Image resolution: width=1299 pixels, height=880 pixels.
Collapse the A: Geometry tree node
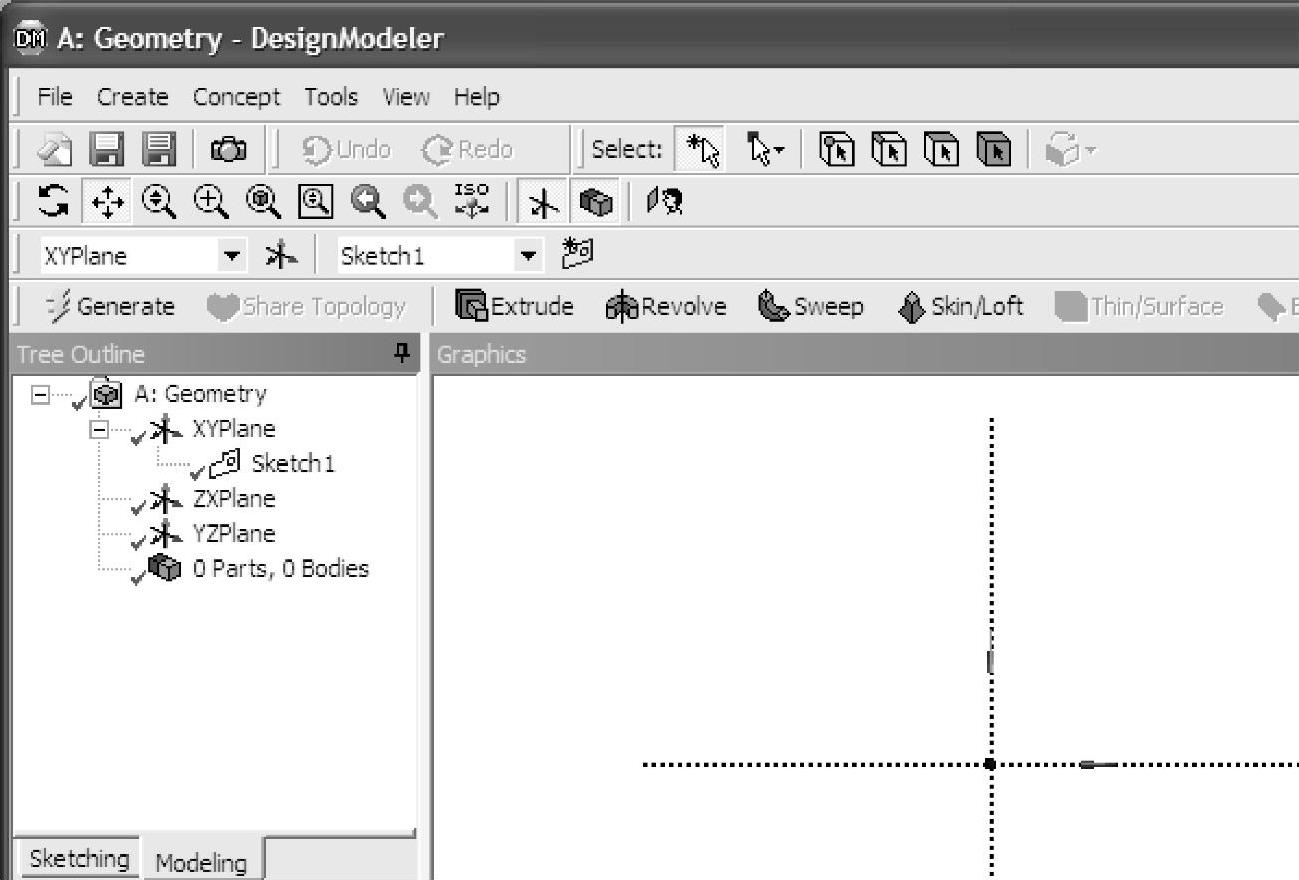tap(39, 394)
